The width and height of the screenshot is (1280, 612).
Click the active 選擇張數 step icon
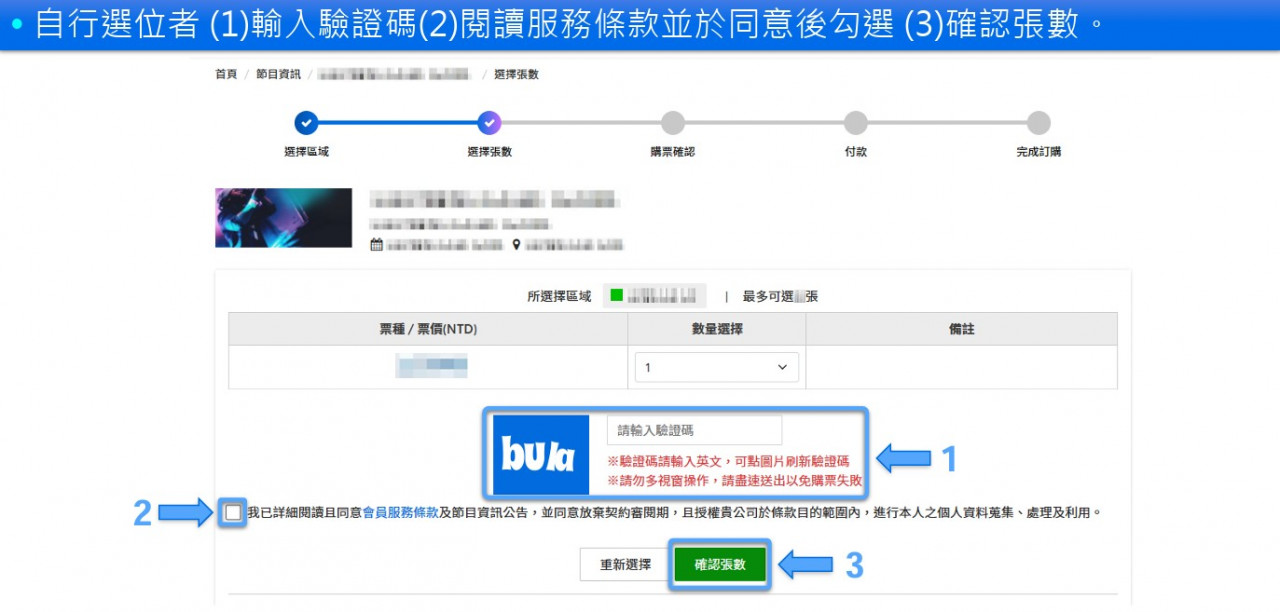click(488, 122)
